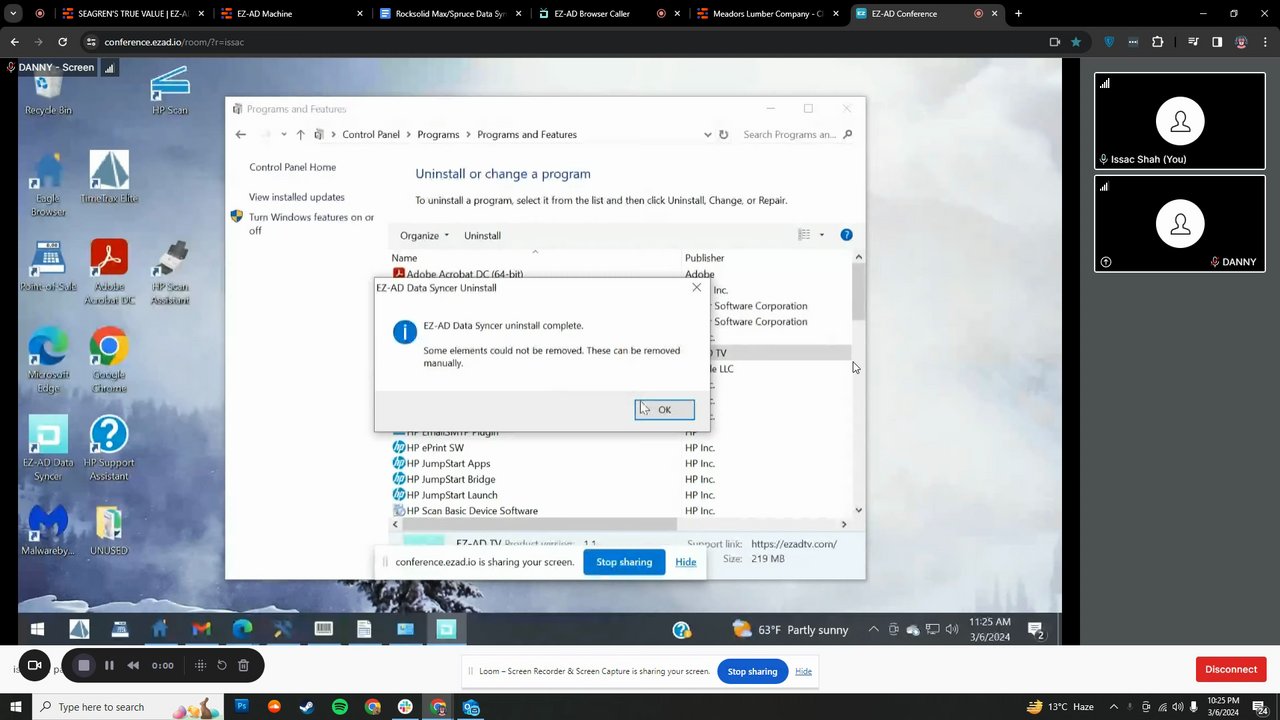Viewport: 1280px width, 720px height.
Task: Click the Search Programs input field
Action: coord(790,134)
